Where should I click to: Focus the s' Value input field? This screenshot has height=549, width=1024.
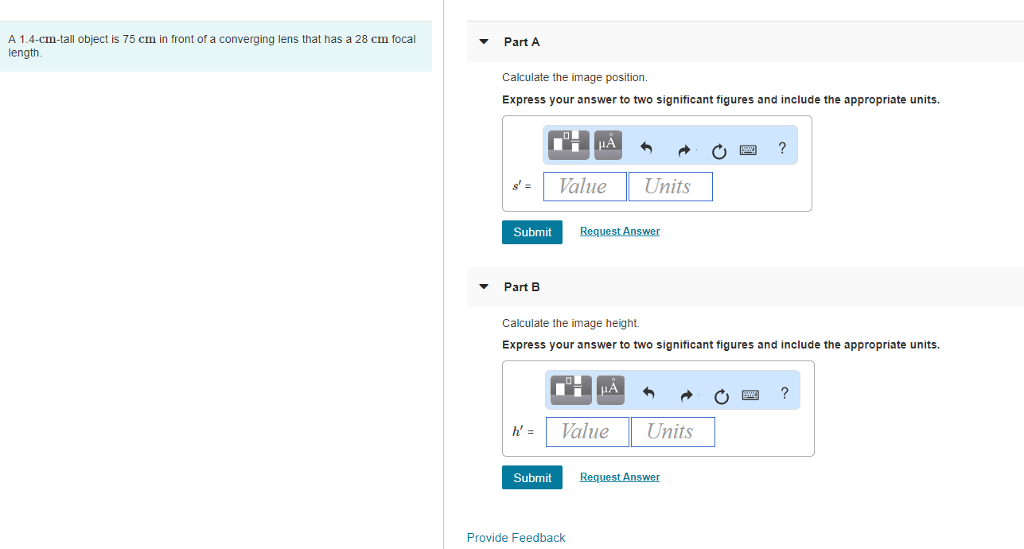coord(585,187)
